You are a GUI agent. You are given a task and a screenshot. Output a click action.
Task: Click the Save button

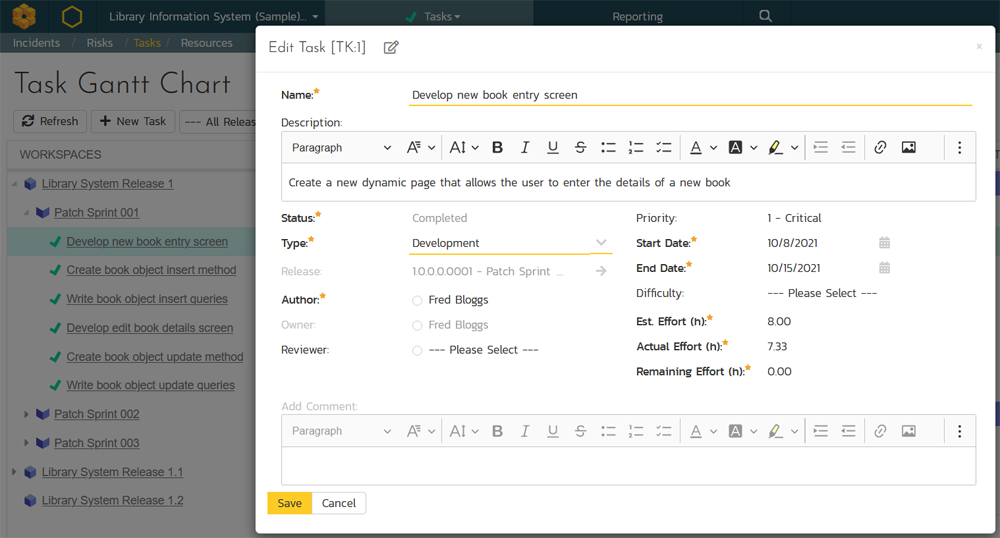(289, 503)
